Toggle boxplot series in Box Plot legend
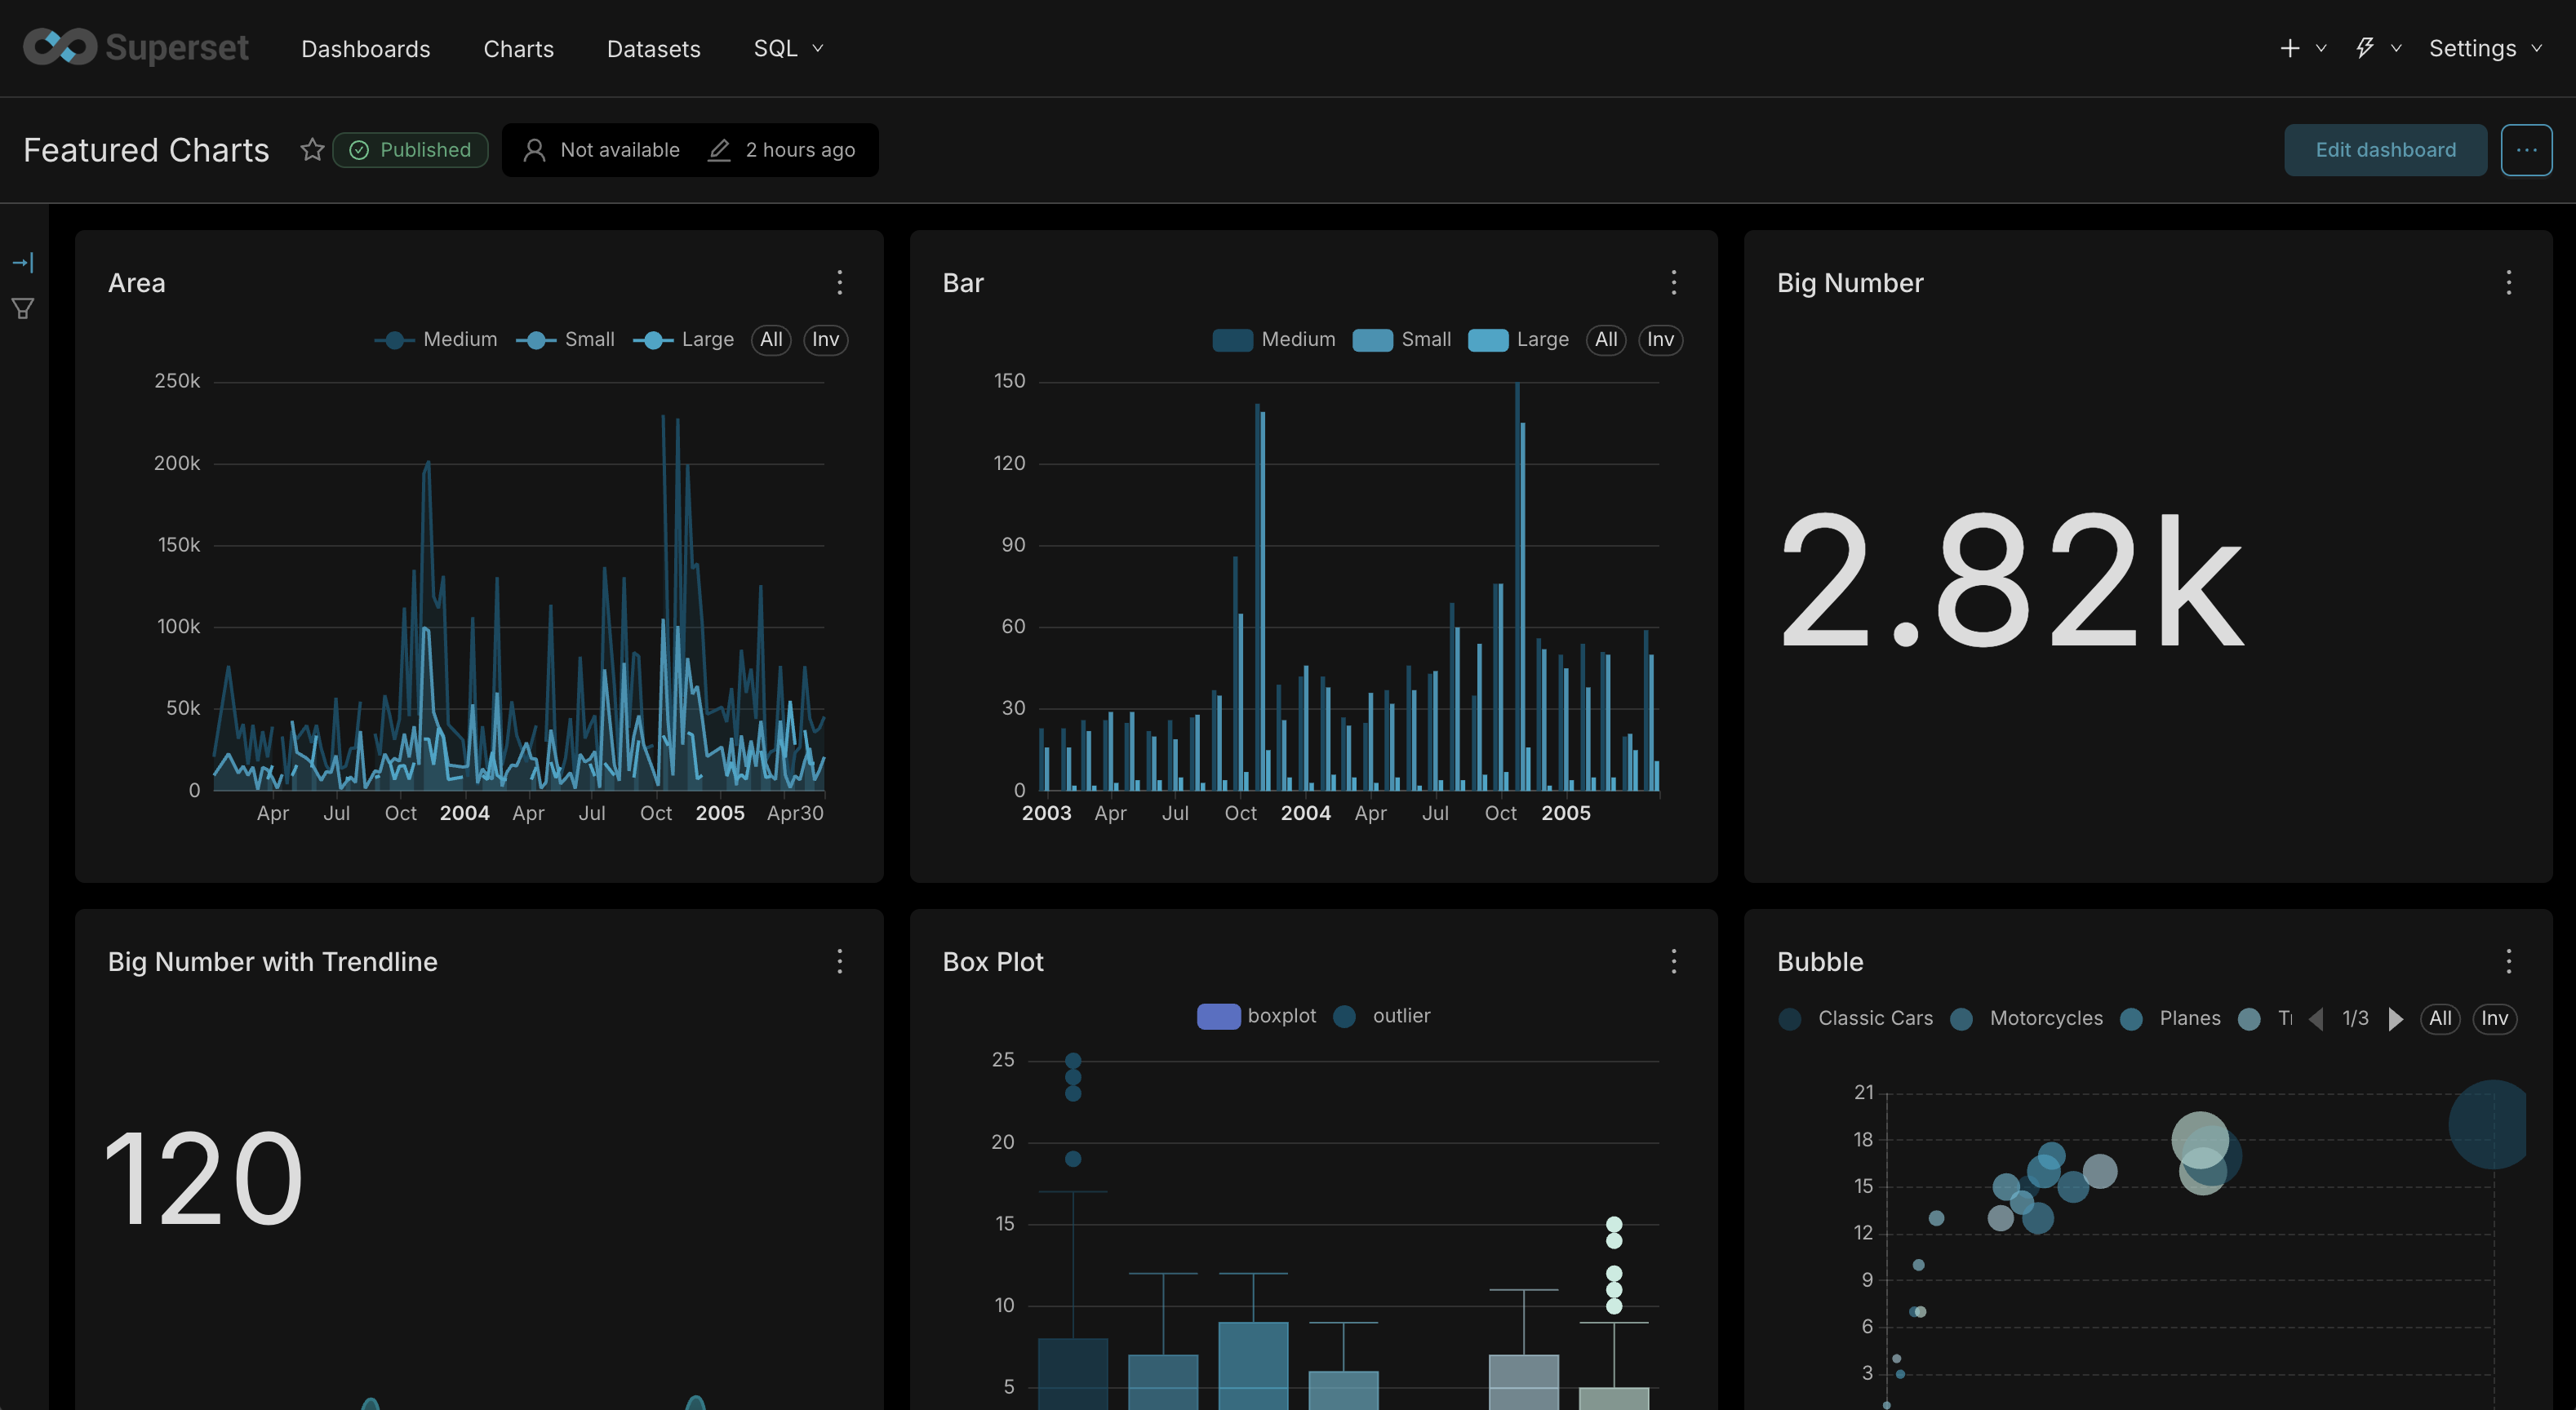The image size is (2576, 1410). [1256, 1016]
